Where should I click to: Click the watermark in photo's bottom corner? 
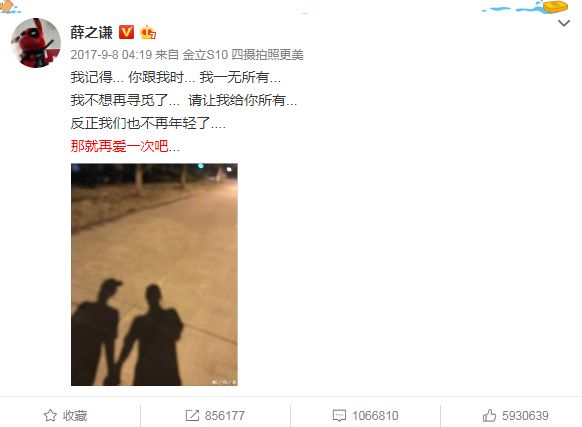(224, 381)
